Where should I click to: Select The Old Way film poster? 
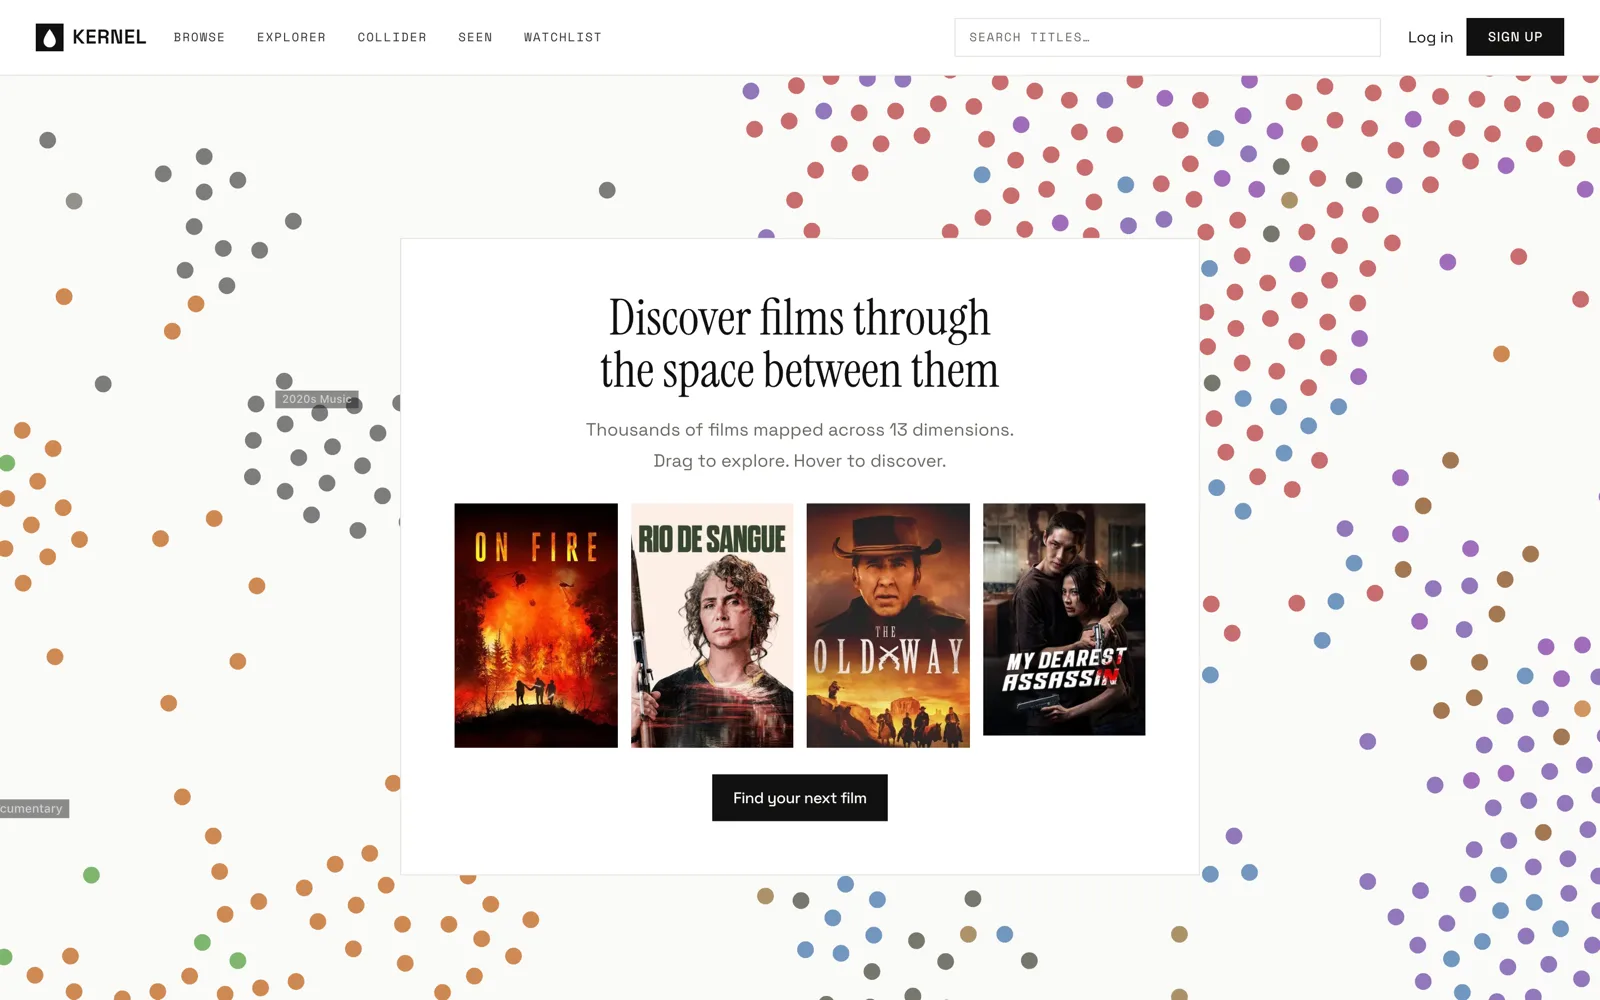coord(888,625)
